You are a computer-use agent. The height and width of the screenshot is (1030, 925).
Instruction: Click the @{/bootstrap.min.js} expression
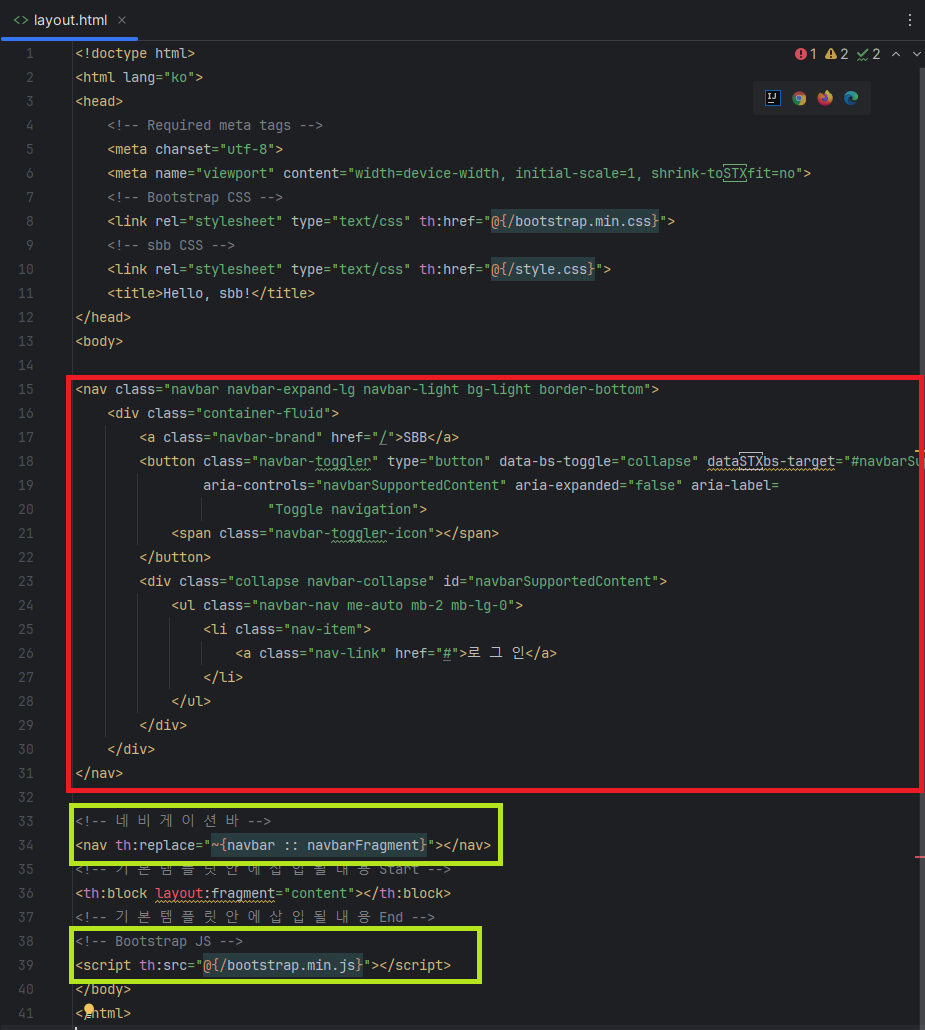point(282,966)
